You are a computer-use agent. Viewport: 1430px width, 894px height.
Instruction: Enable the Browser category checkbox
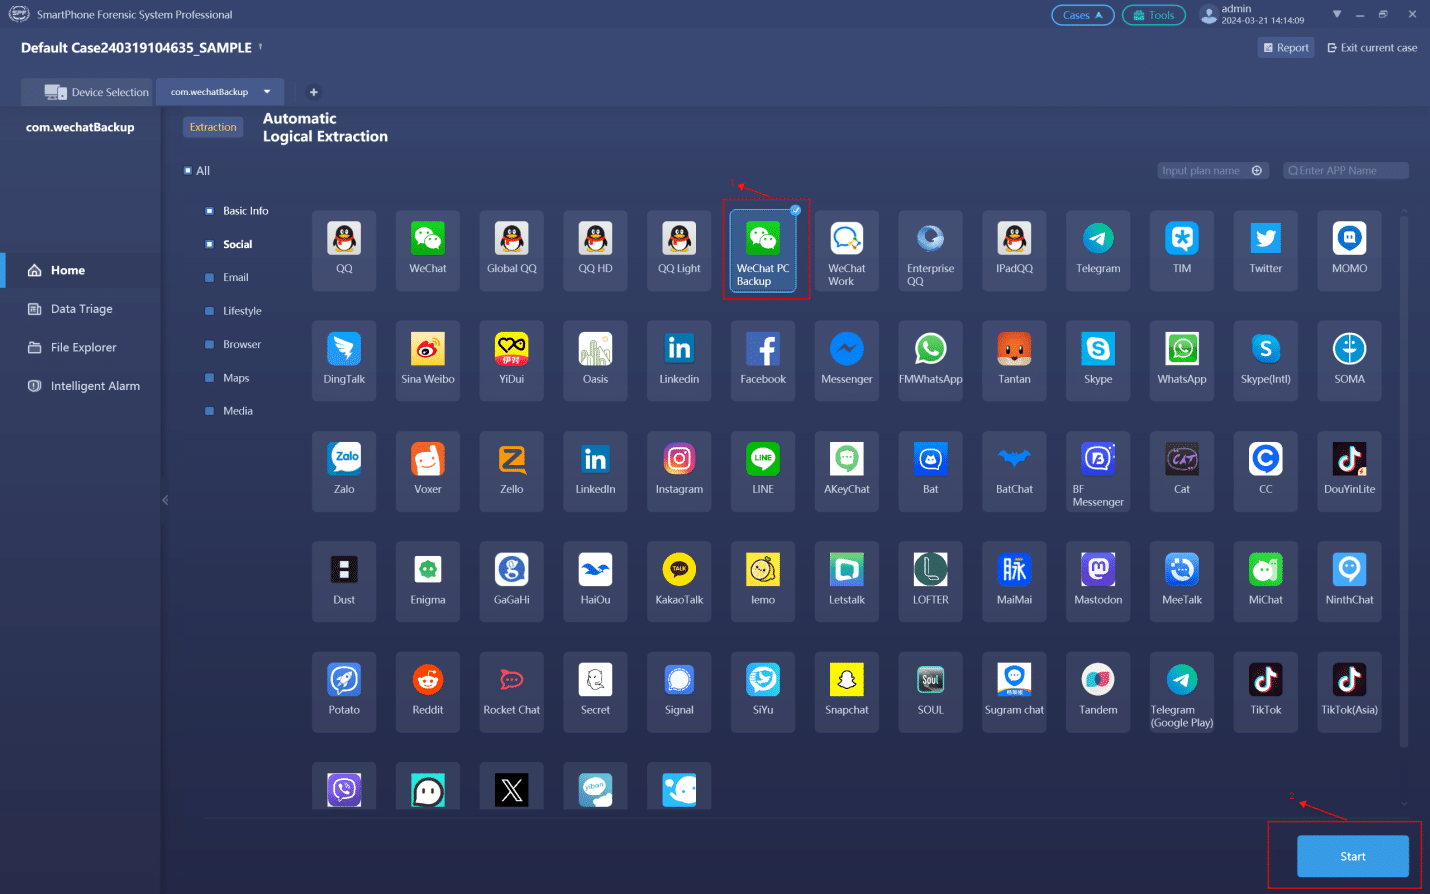(x=209, y=344)
